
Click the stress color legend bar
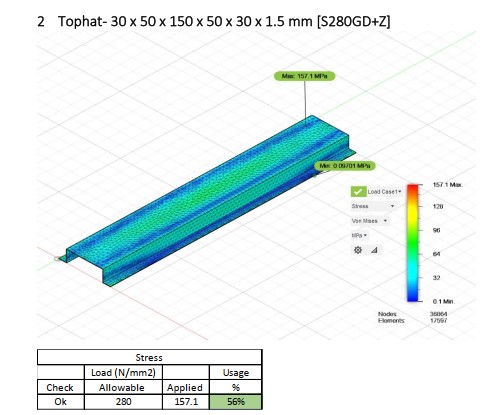coord(413,243)
